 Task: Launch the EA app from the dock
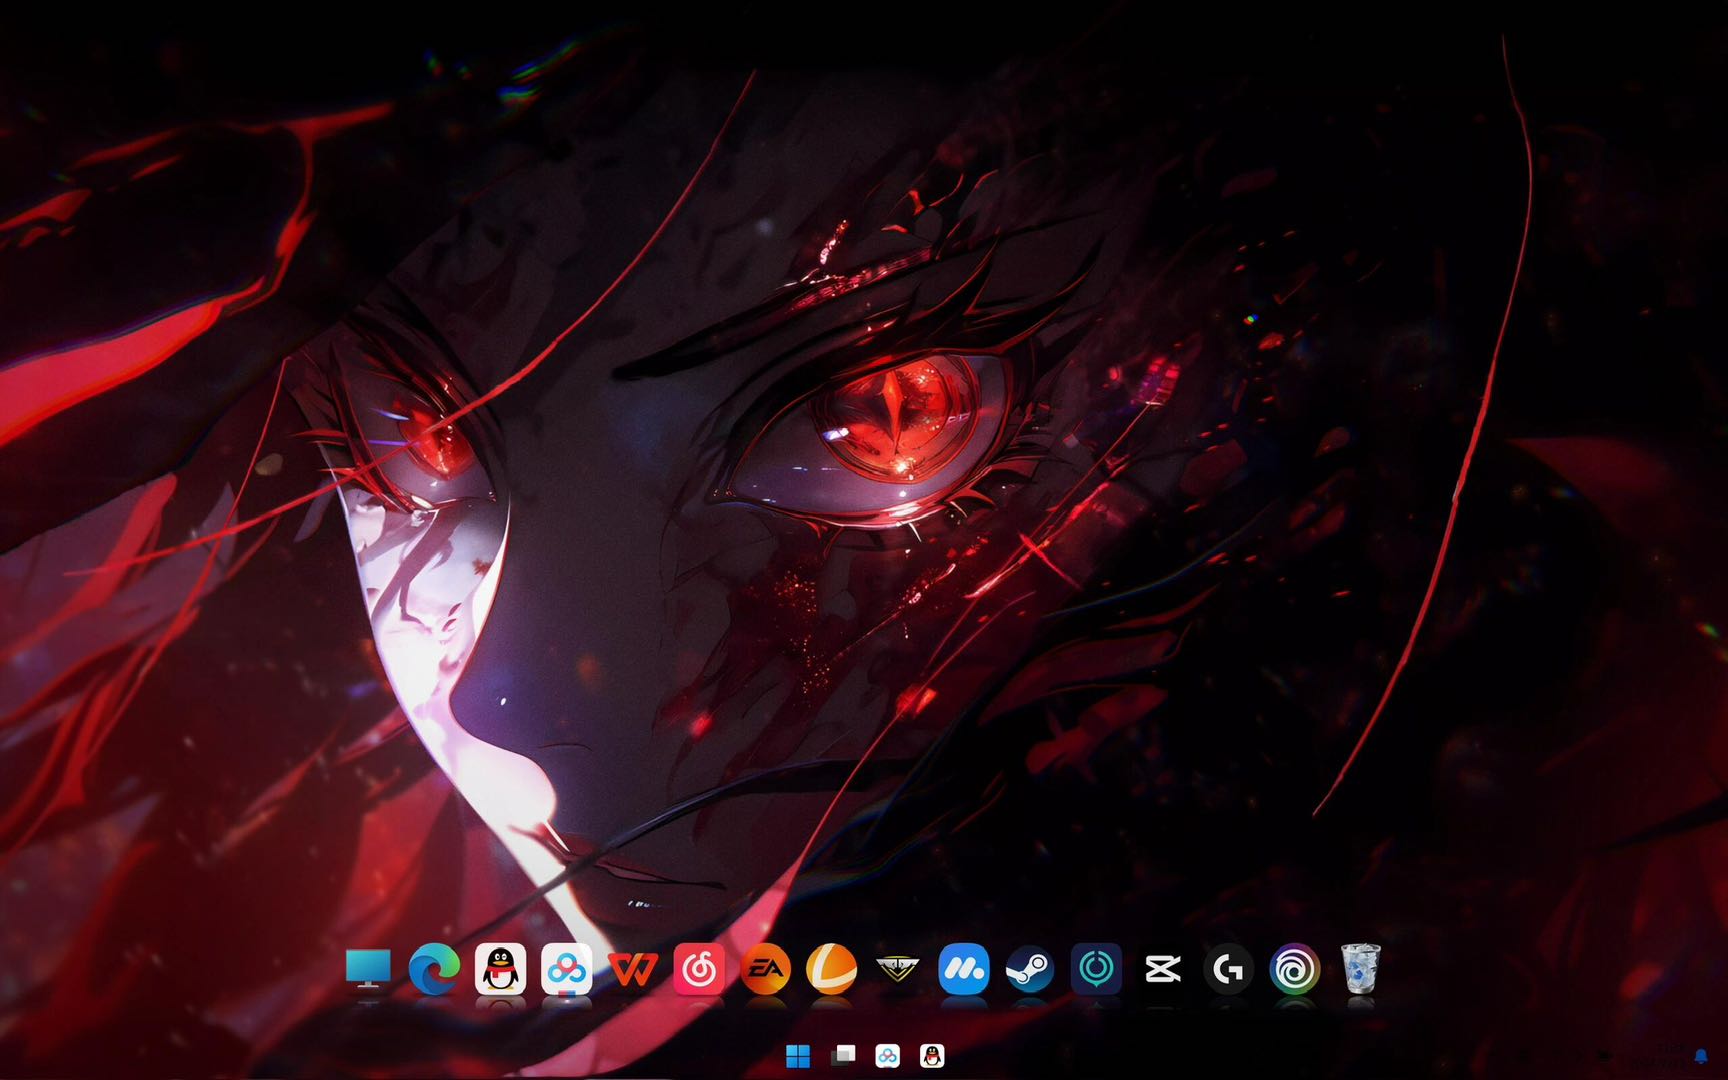[x=765, y=968]
